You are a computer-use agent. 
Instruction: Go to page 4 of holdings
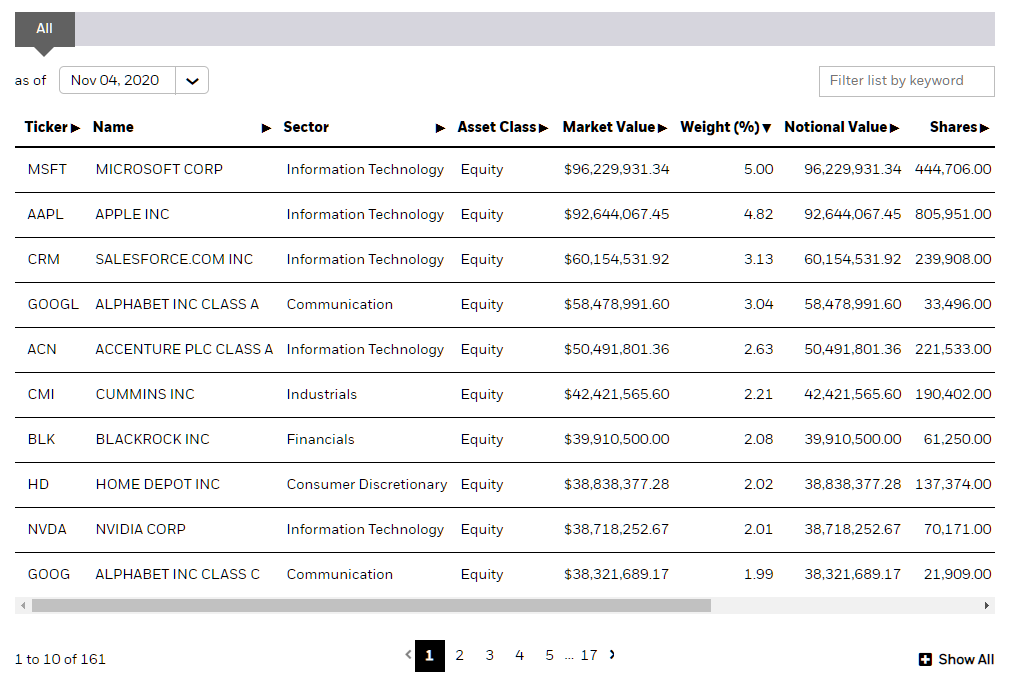pos(519,655)
